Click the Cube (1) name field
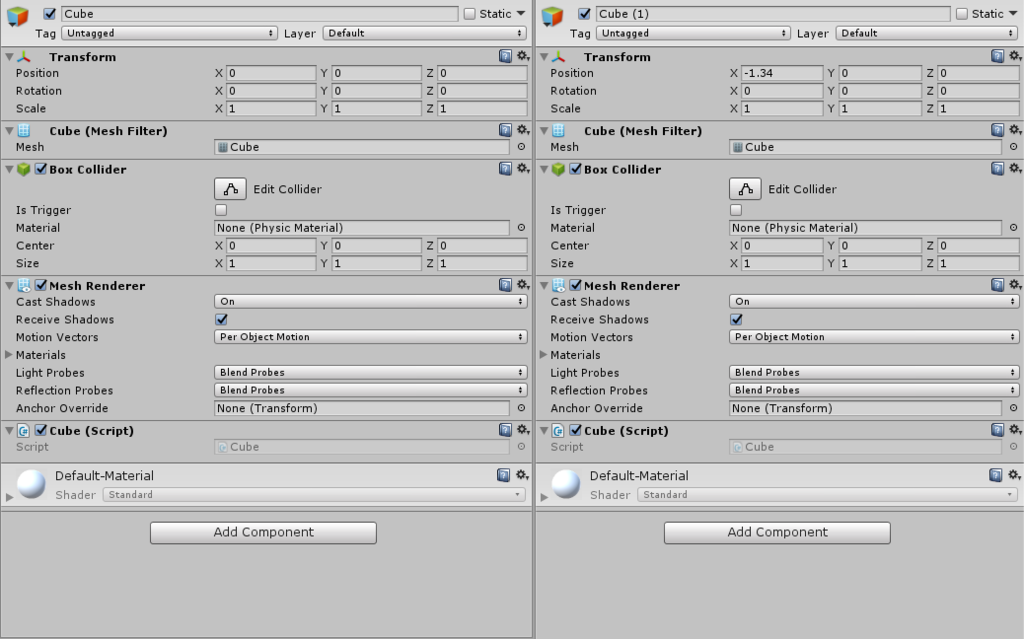1024x639 pixels. 773,14
